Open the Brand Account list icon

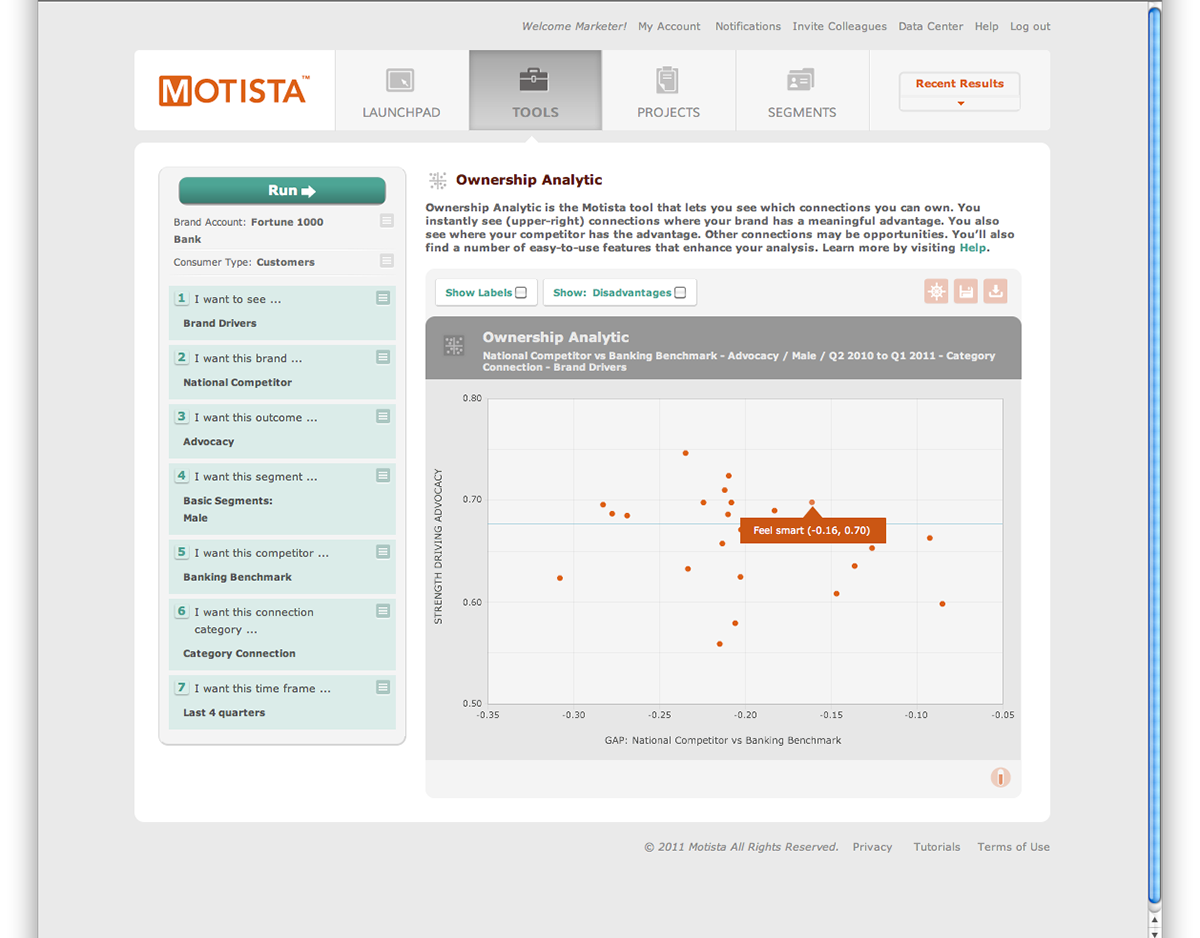click(387, 221)
